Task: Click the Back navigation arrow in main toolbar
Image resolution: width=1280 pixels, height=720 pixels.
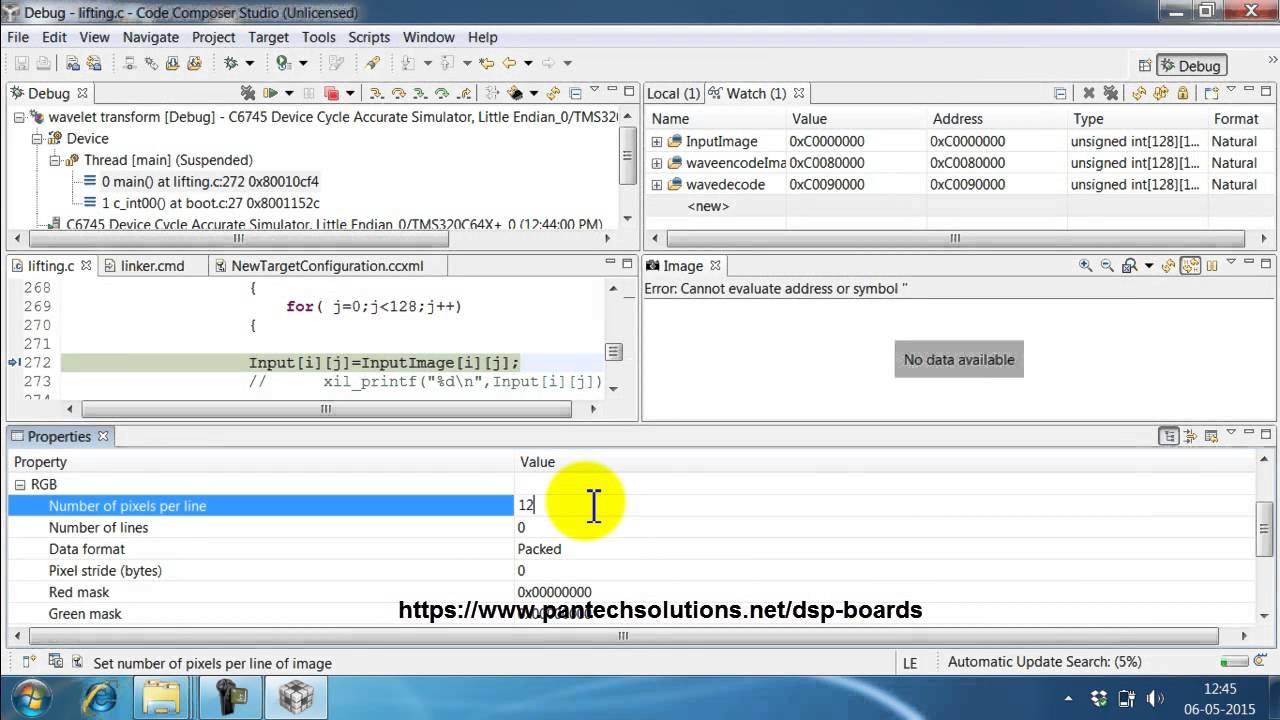Action: (509, 63)
